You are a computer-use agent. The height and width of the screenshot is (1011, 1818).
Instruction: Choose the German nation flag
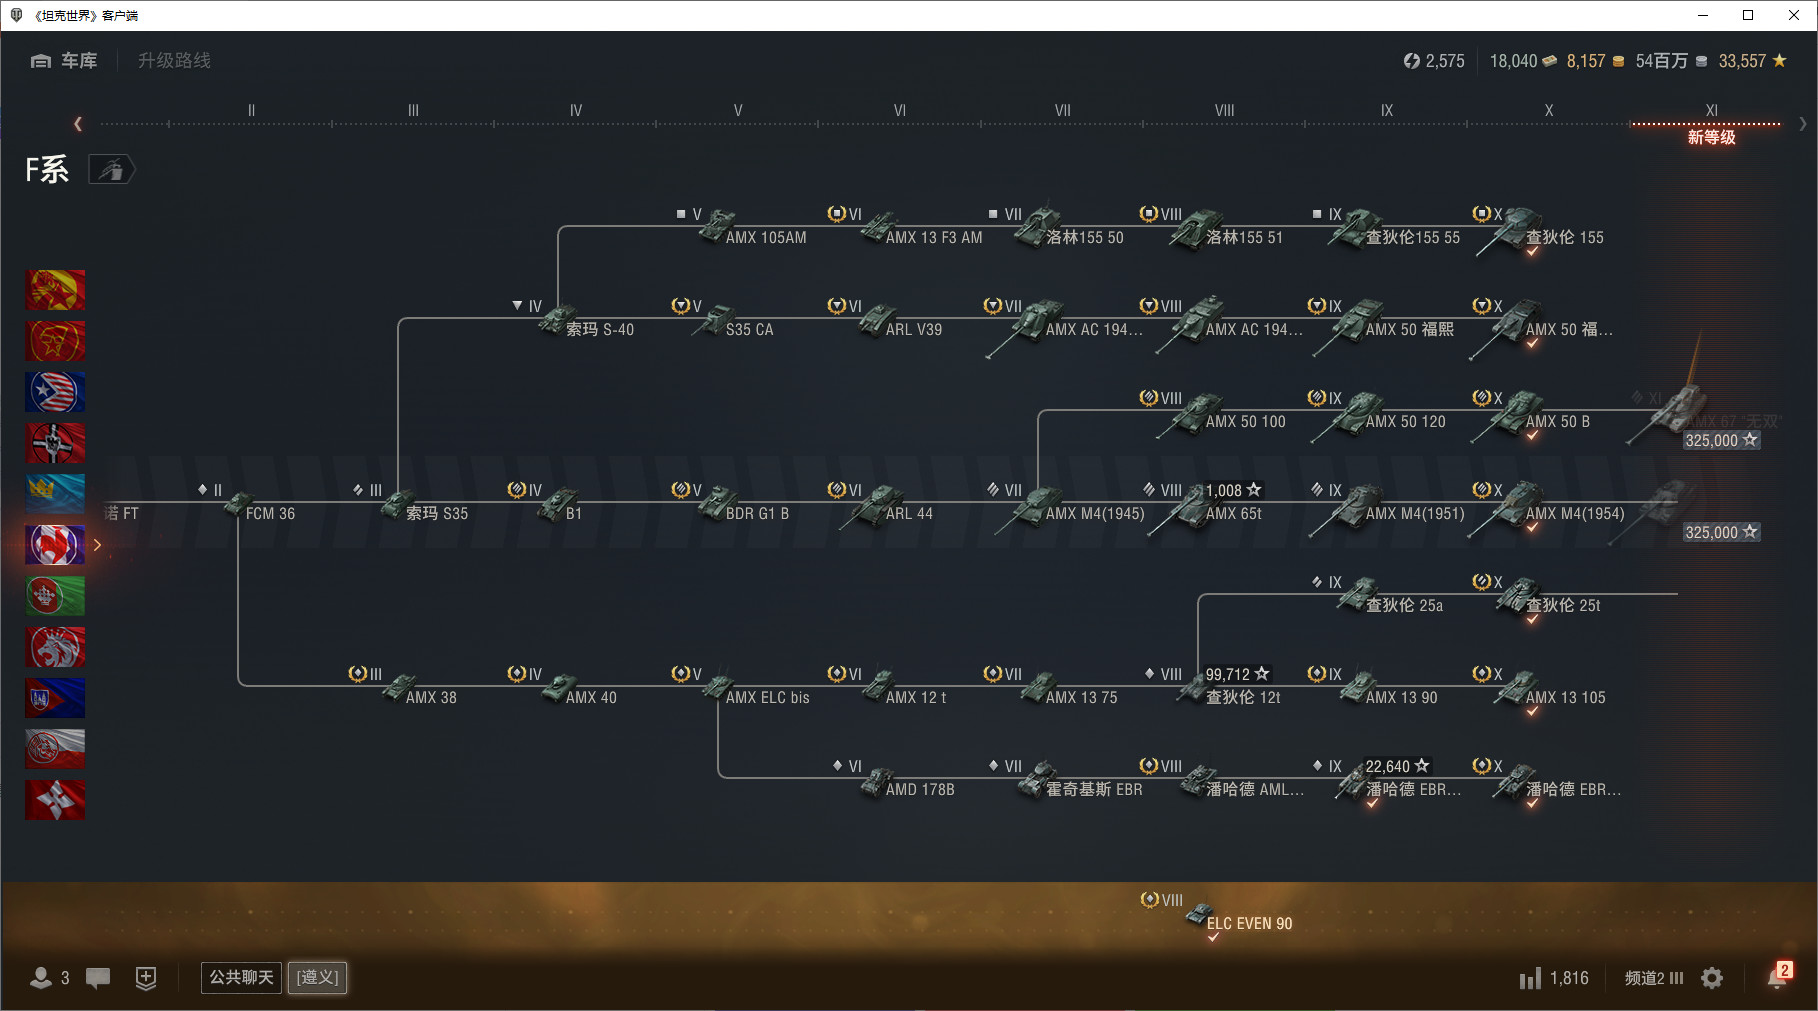click(x=55, y=443)
